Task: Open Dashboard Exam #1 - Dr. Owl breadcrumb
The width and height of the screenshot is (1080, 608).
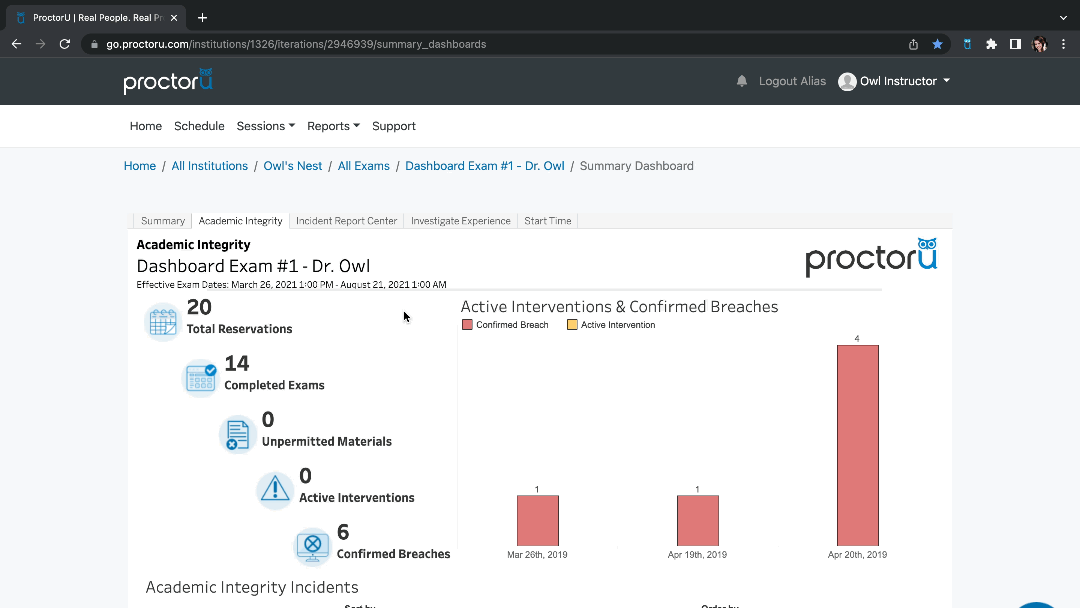Action: coord(485,166)
